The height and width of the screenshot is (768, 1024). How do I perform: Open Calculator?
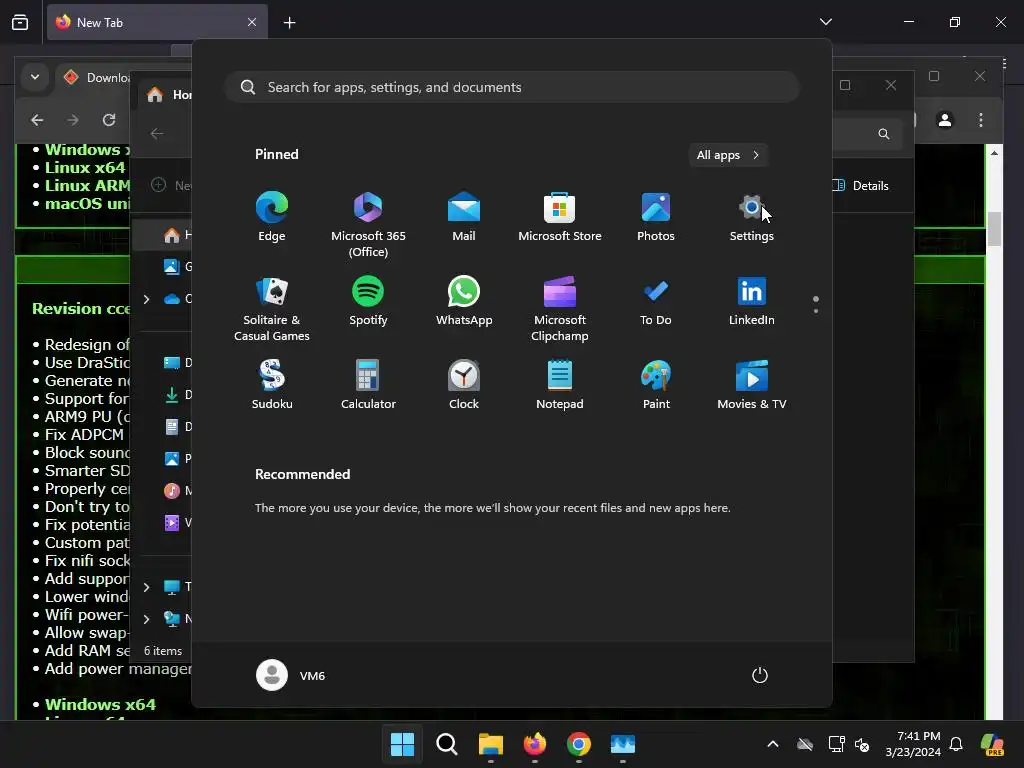coord(368,385)
